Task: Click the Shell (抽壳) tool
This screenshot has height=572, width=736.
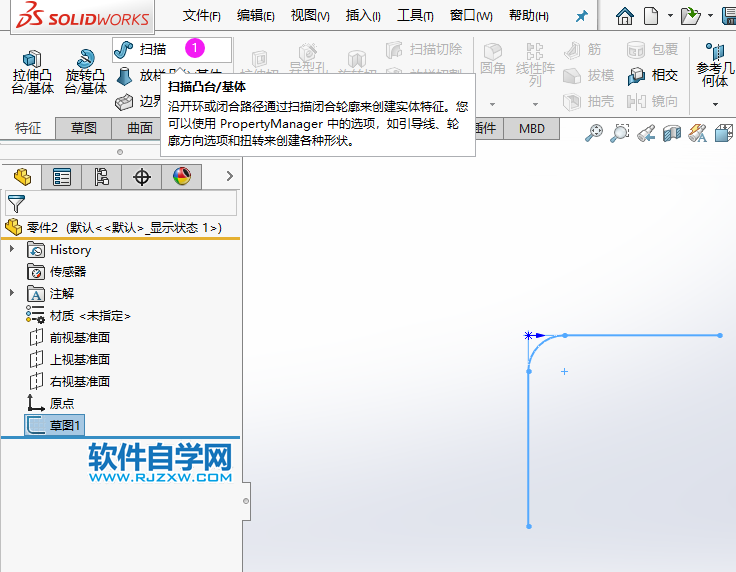Action: [589, 101]
